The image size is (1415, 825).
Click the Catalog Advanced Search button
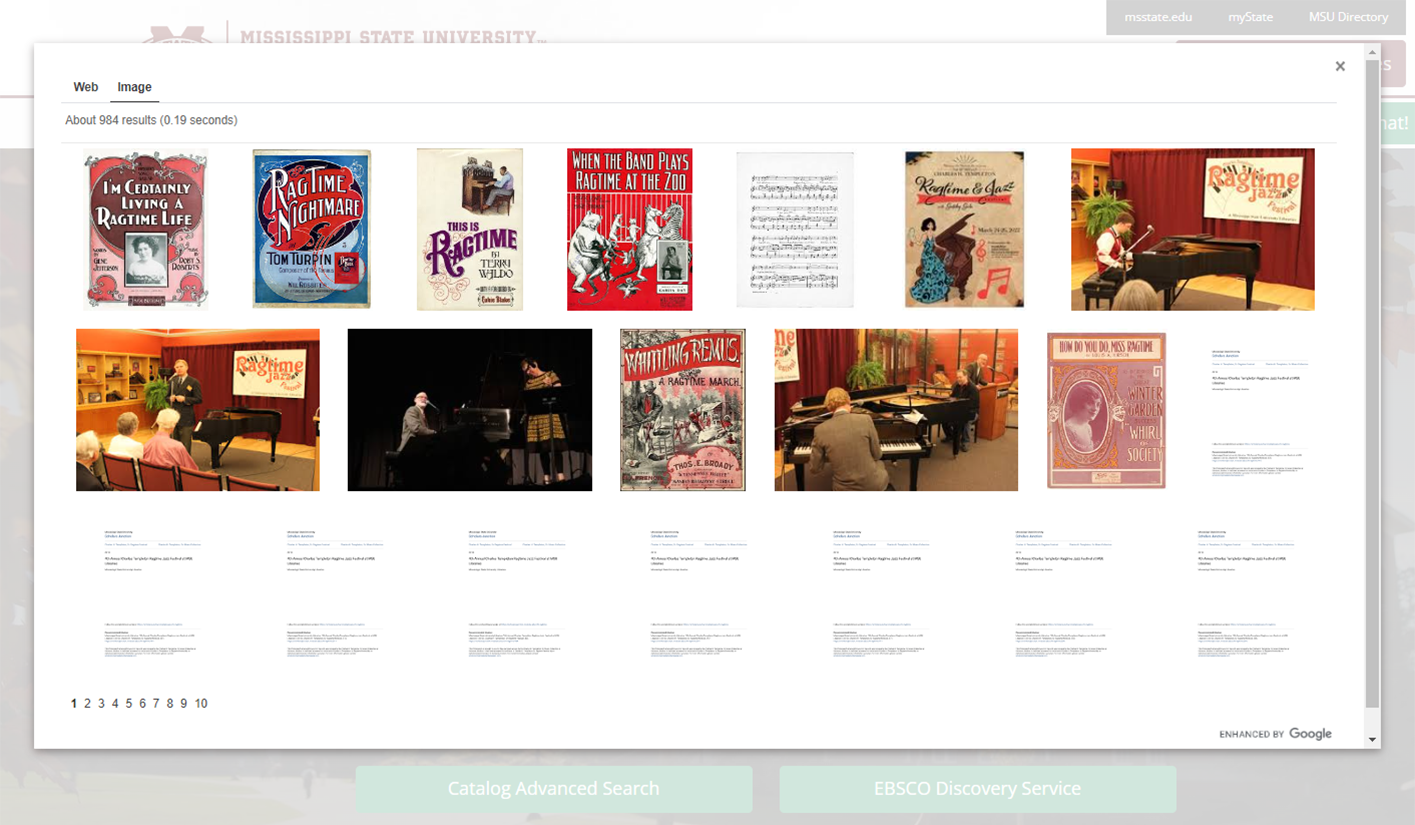coord(554,788)
